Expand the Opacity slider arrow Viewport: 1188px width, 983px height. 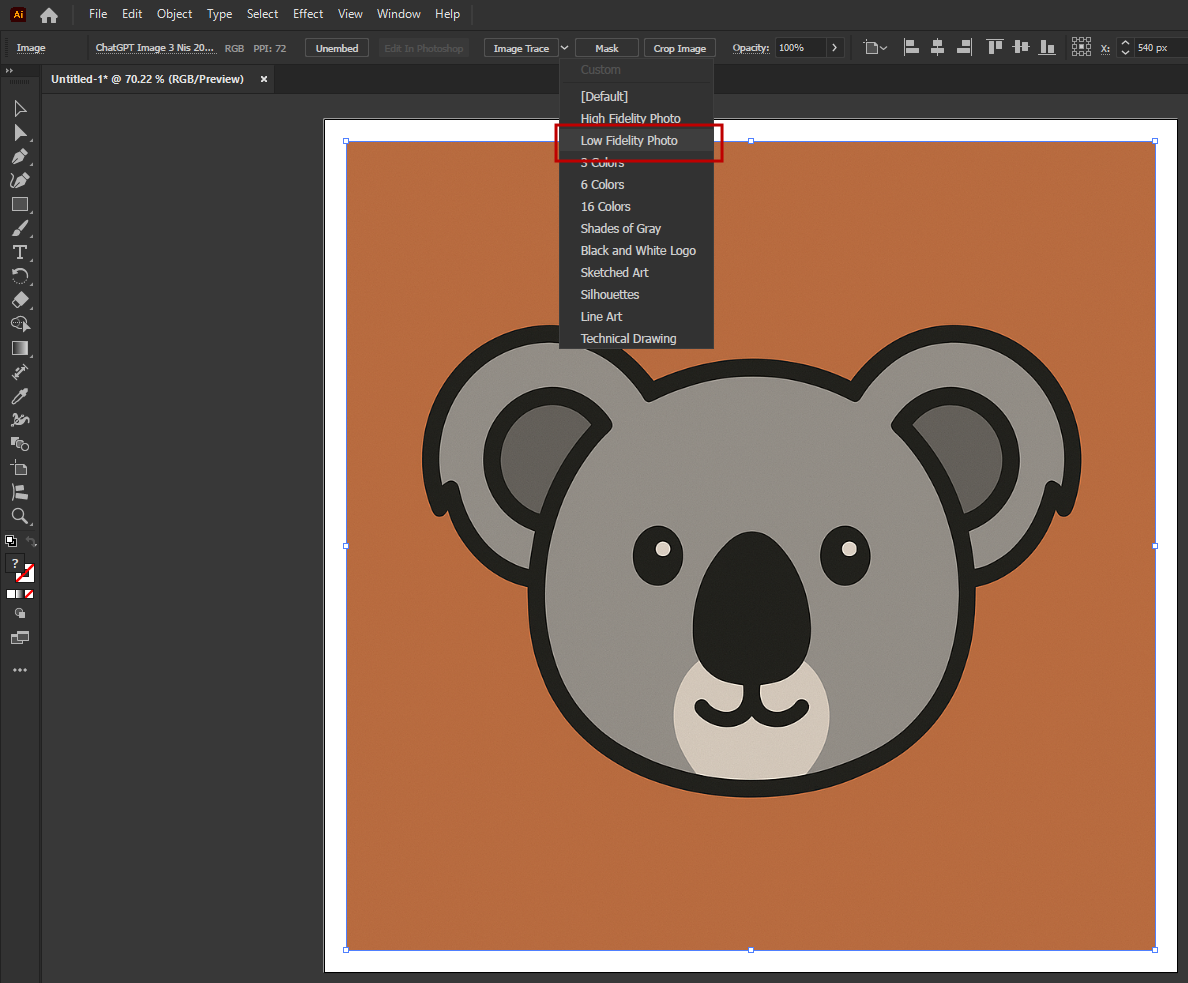[836, 47]
